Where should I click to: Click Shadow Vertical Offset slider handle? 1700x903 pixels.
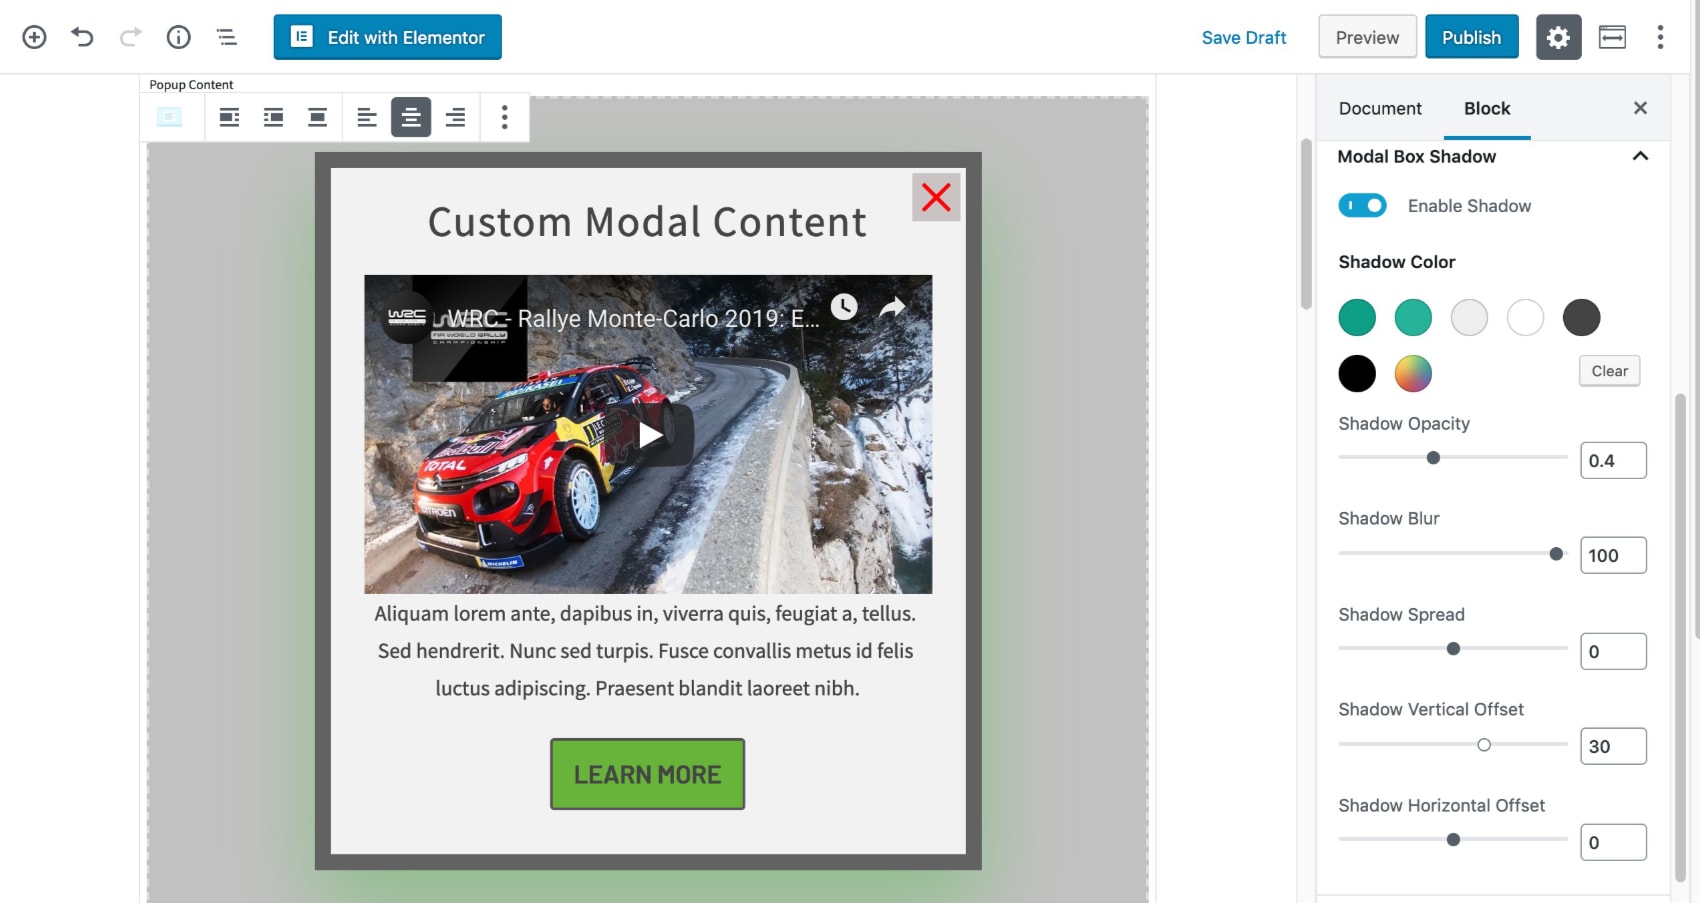tap(1484, 744)
